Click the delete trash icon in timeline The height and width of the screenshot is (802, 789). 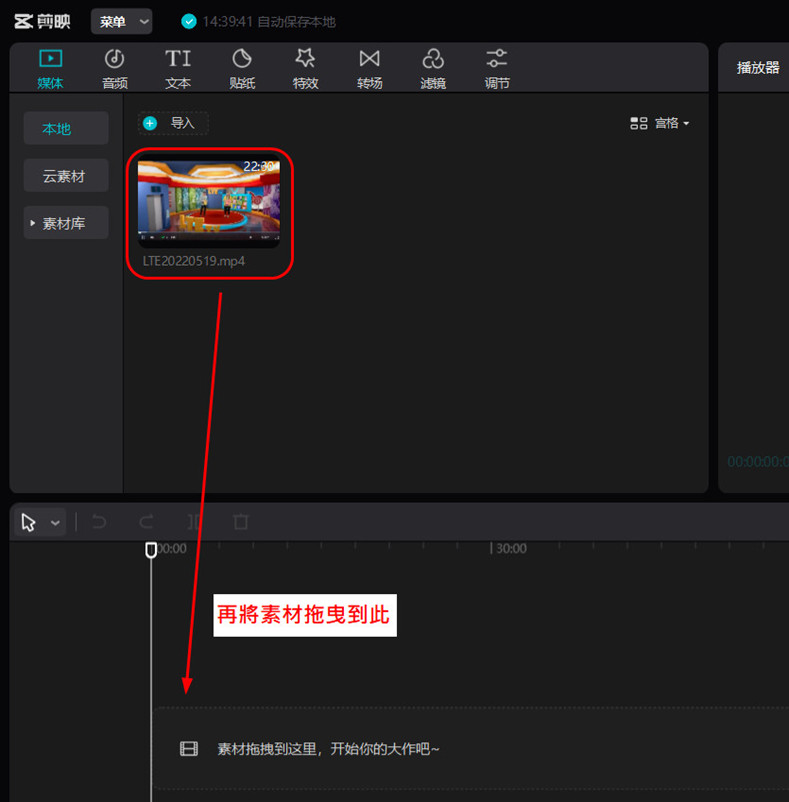240,522
